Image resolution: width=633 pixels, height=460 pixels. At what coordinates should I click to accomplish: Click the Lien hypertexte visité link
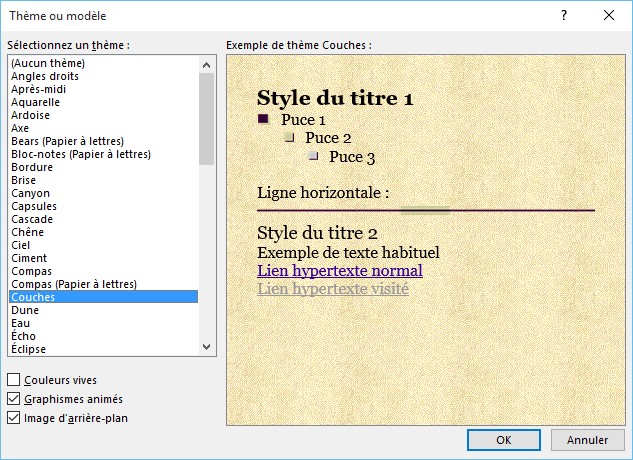[332, 289]
